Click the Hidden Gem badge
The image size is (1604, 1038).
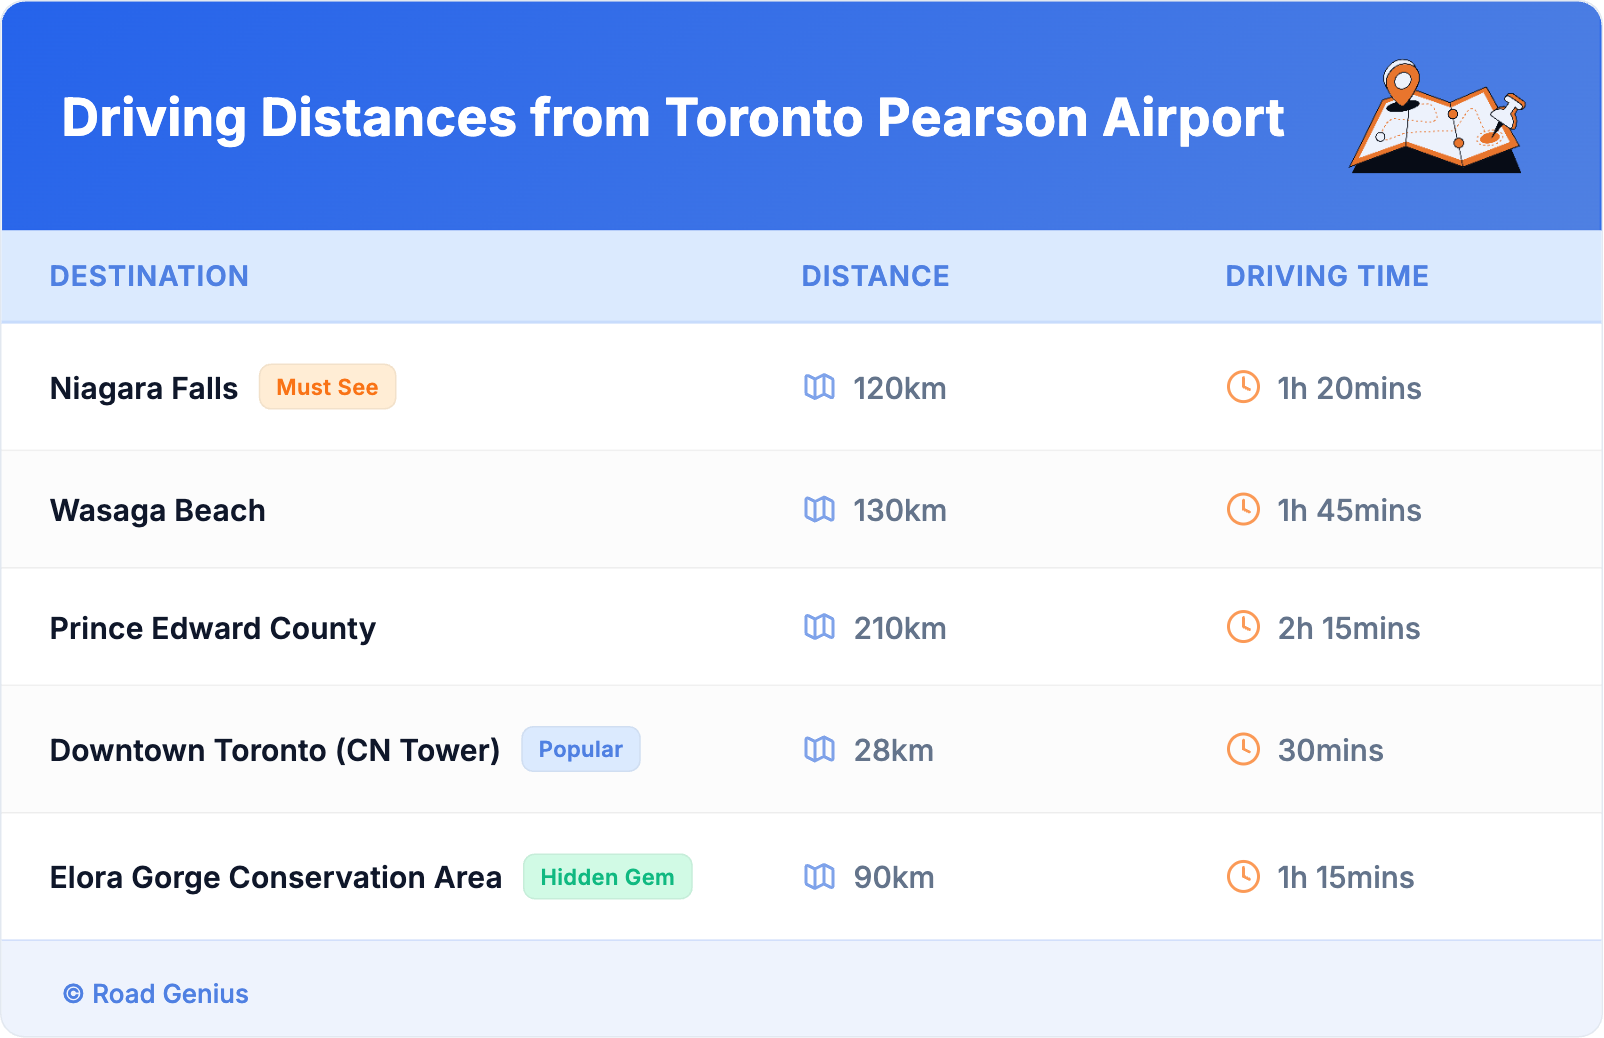pyautogui.click(x=607, y=877)
